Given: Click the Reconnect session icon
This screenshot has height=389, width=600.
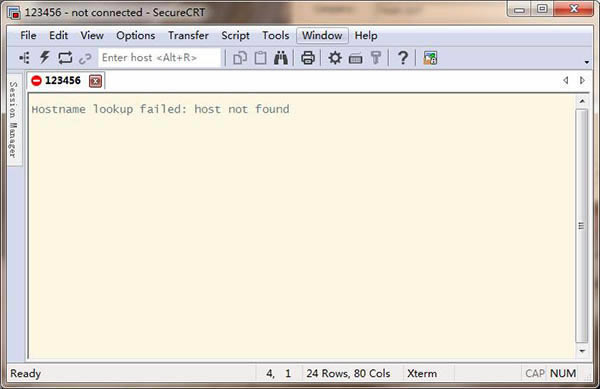Looking at the screenshot, I should (65, 58).
